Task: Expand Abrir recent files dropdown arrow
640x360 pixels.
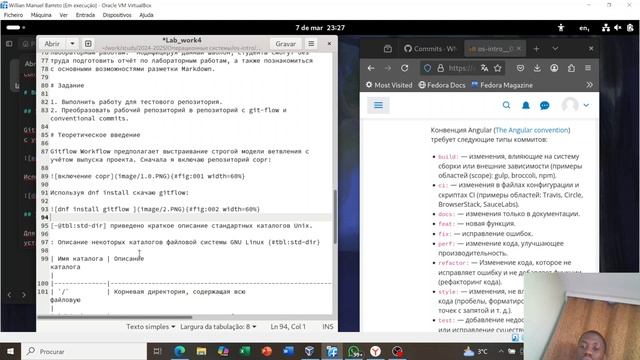Action: 72,44
